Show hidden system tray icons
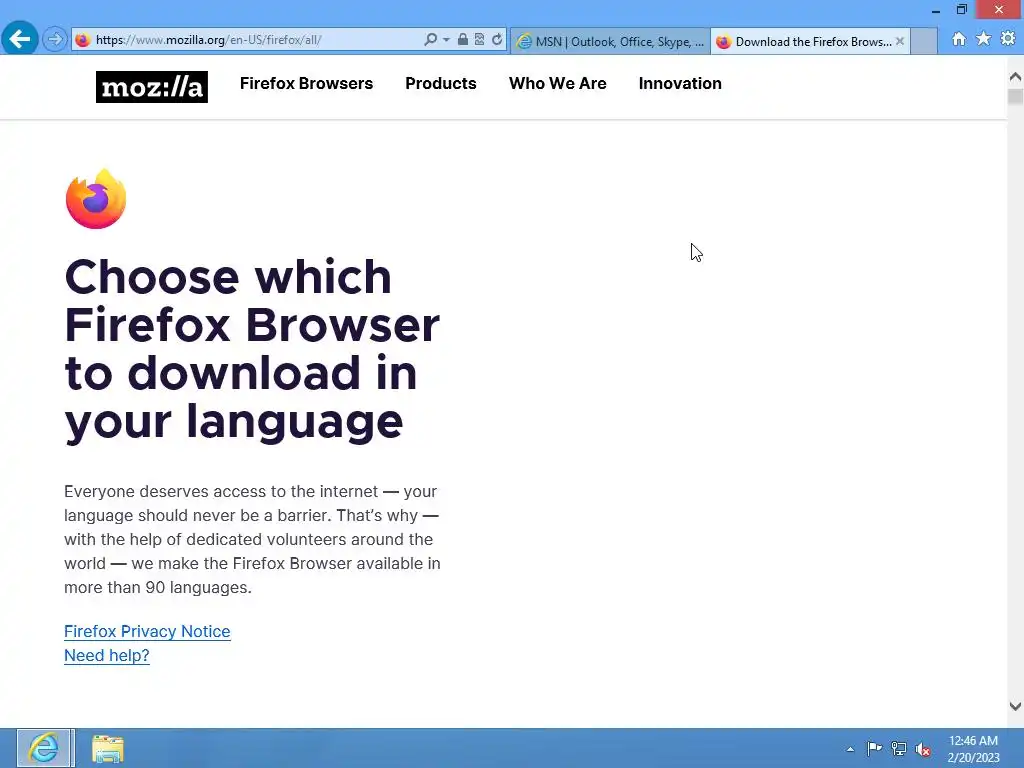Image resolution: width=1024 pixels, height=768 pixels. (x=850, y=749)
